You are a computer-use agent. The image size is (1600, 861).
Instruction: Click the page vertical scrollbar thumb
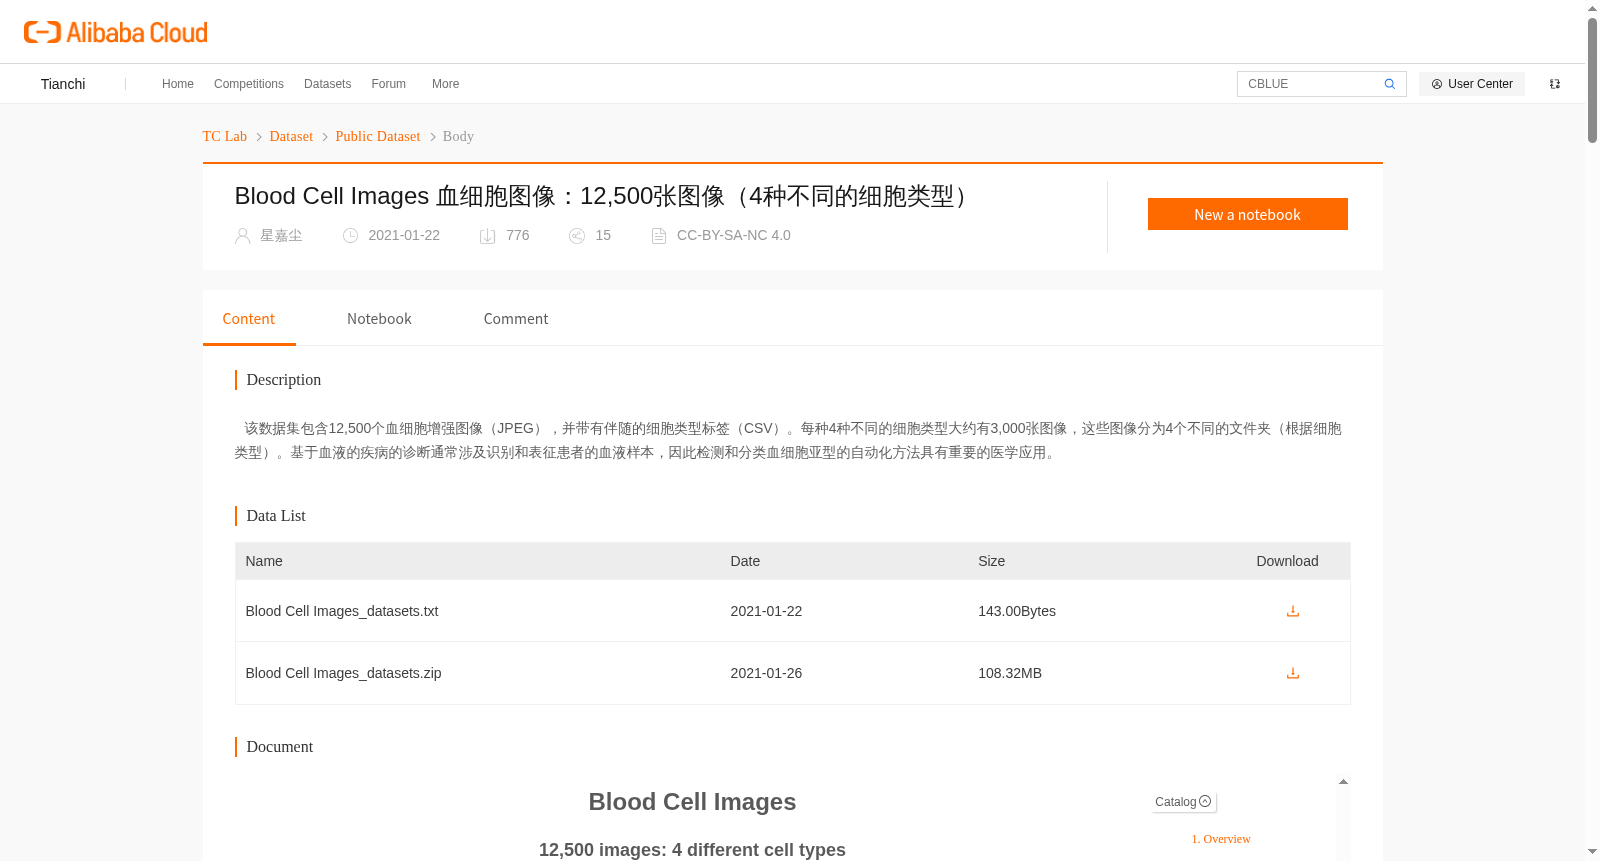(1592, 80)
